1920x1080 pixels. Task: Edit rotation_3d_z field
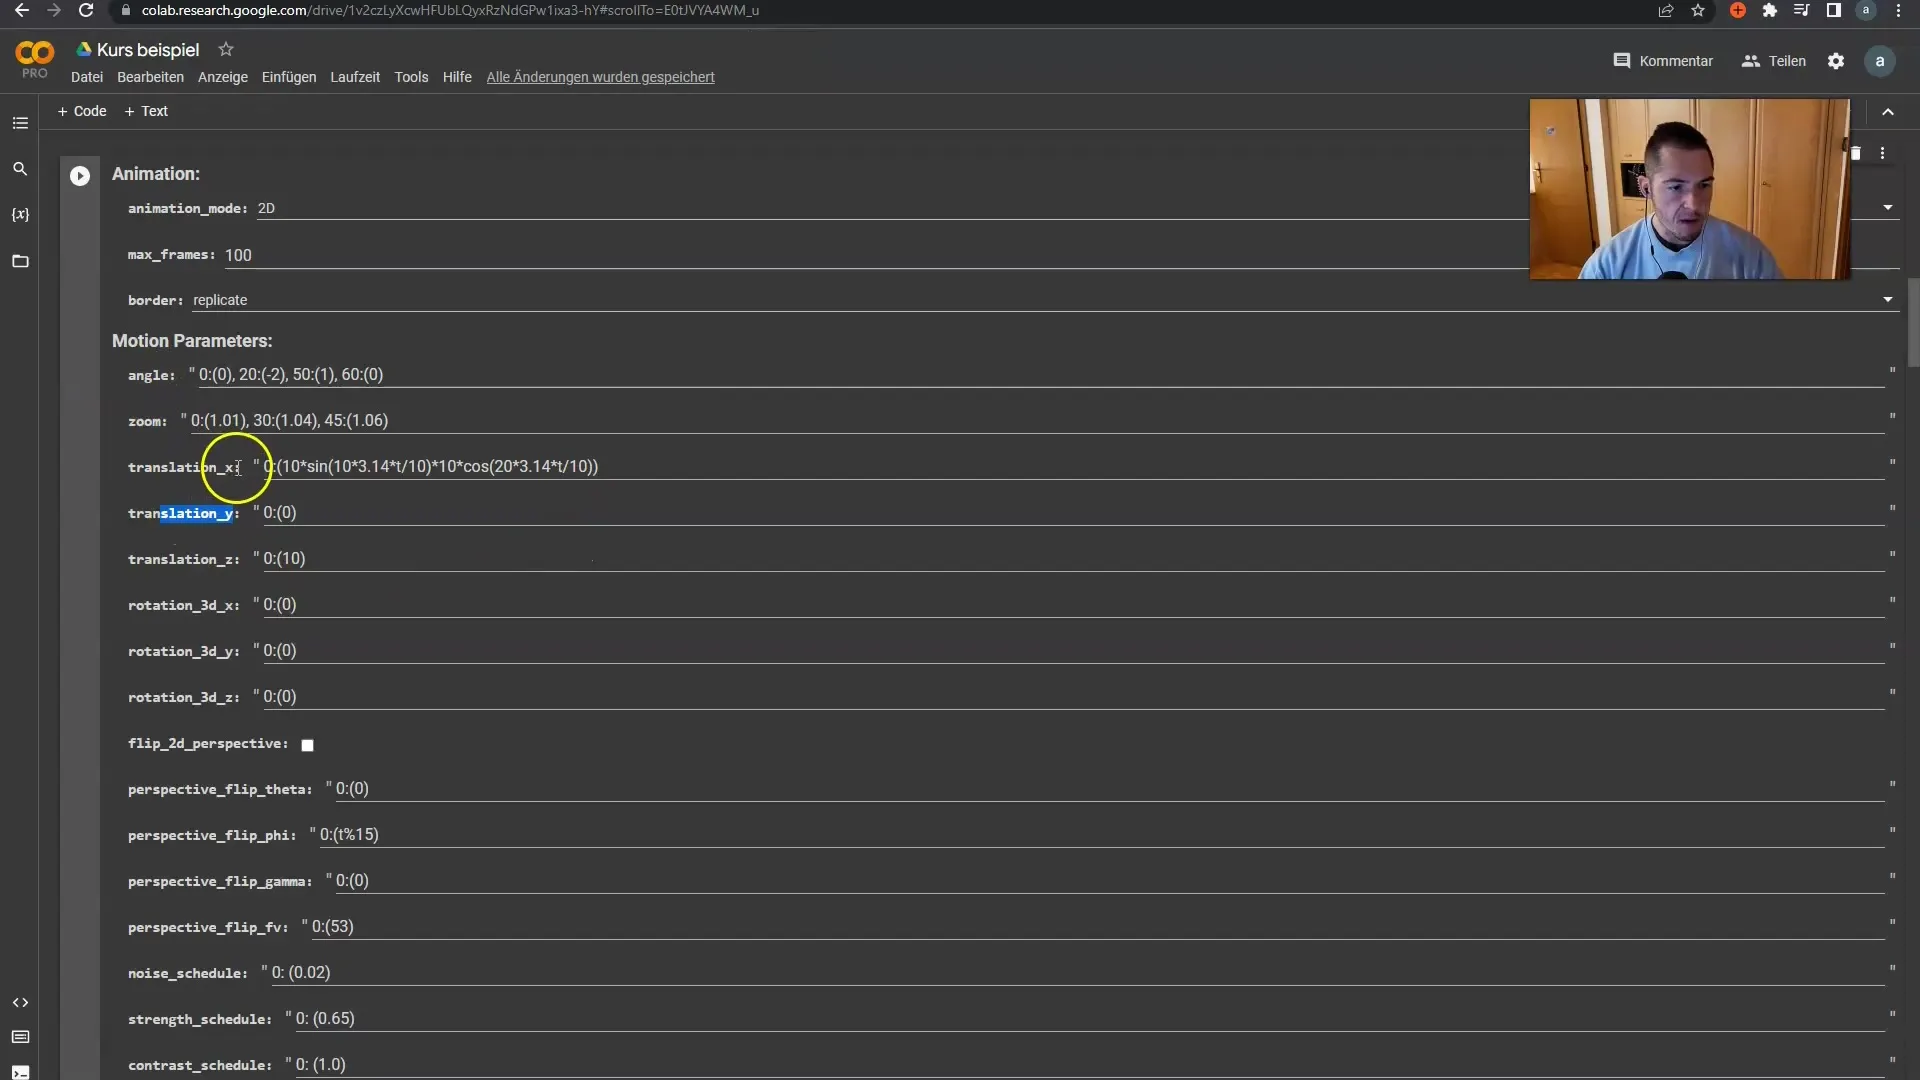point(1073,697)
